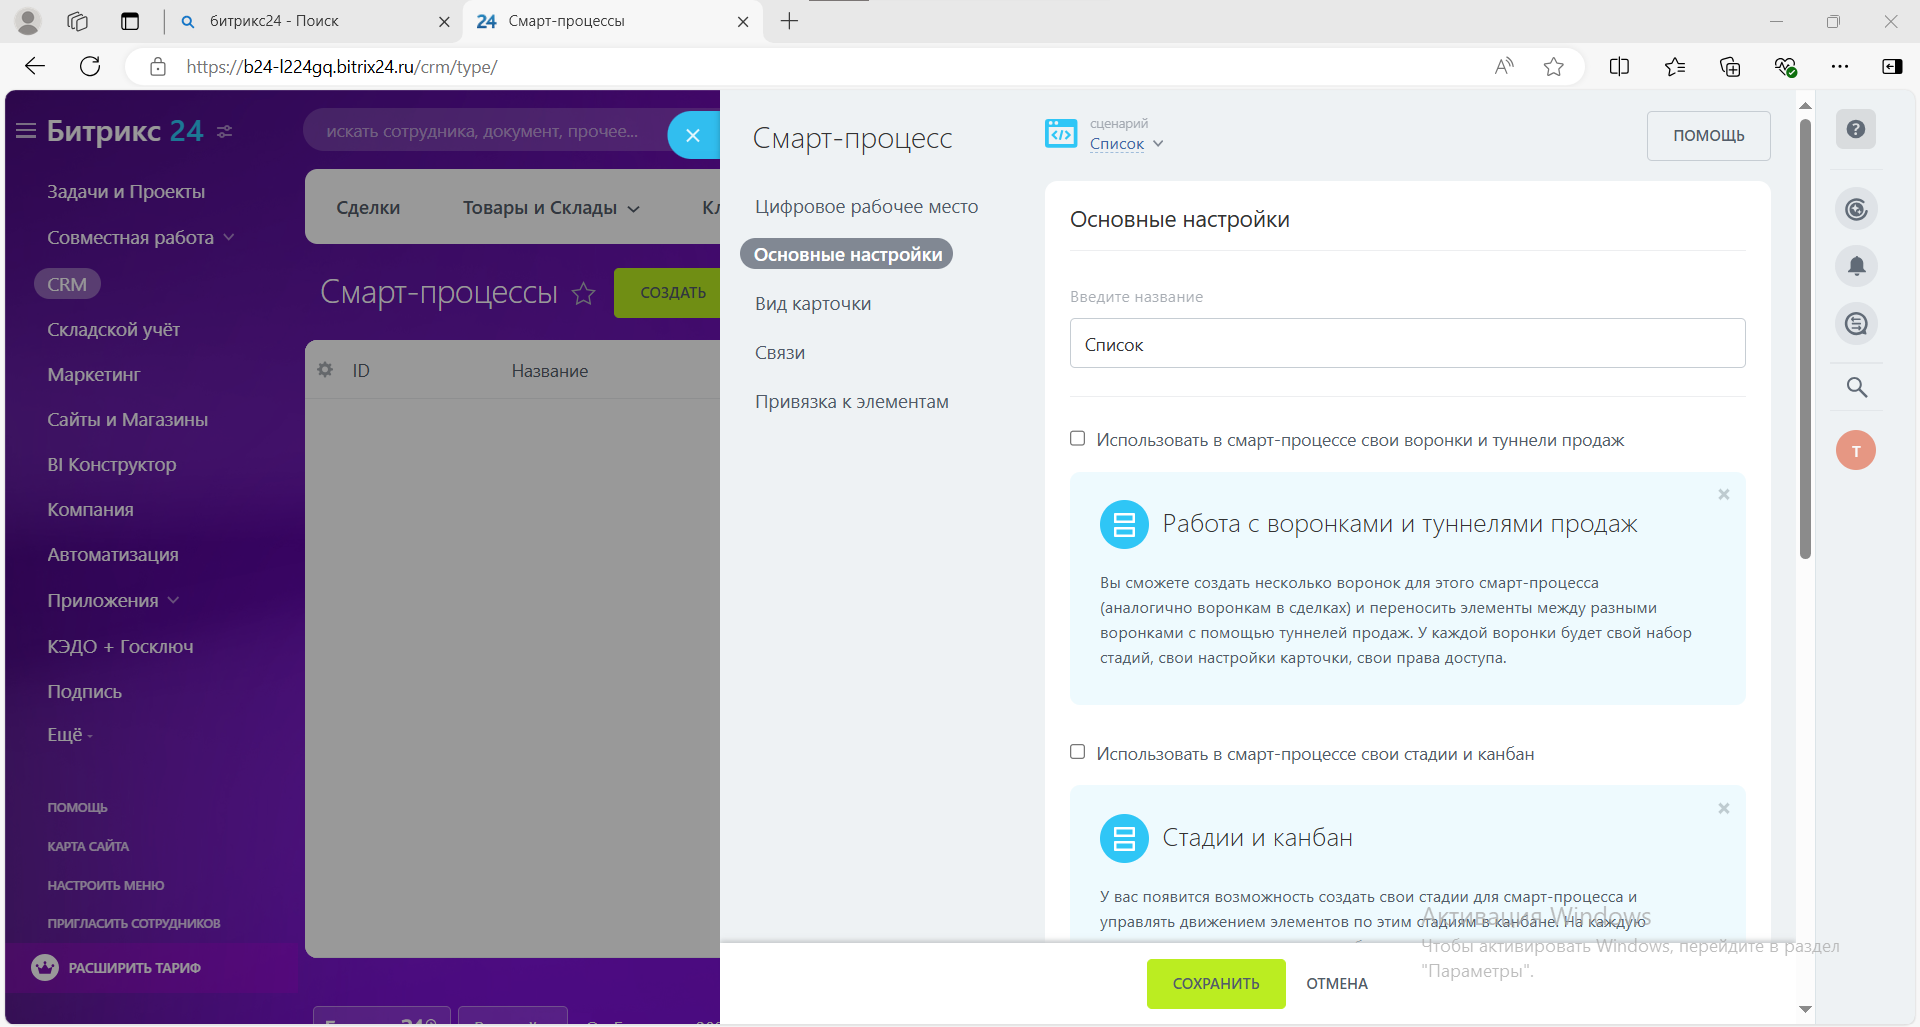Click the Отмена button

[x=1337, y=984]
